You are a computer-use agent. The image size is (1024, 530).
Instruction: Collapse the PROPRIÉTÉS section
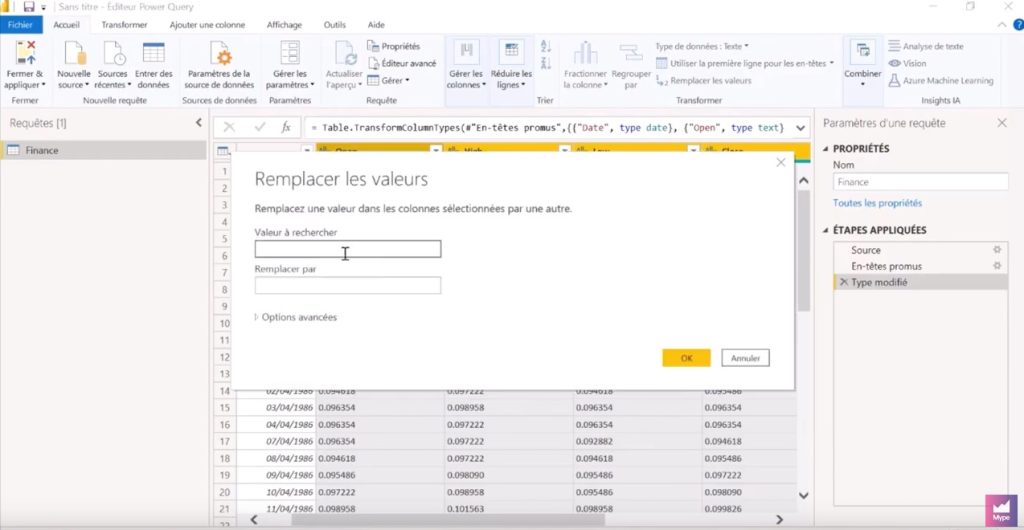coord(825,149)
